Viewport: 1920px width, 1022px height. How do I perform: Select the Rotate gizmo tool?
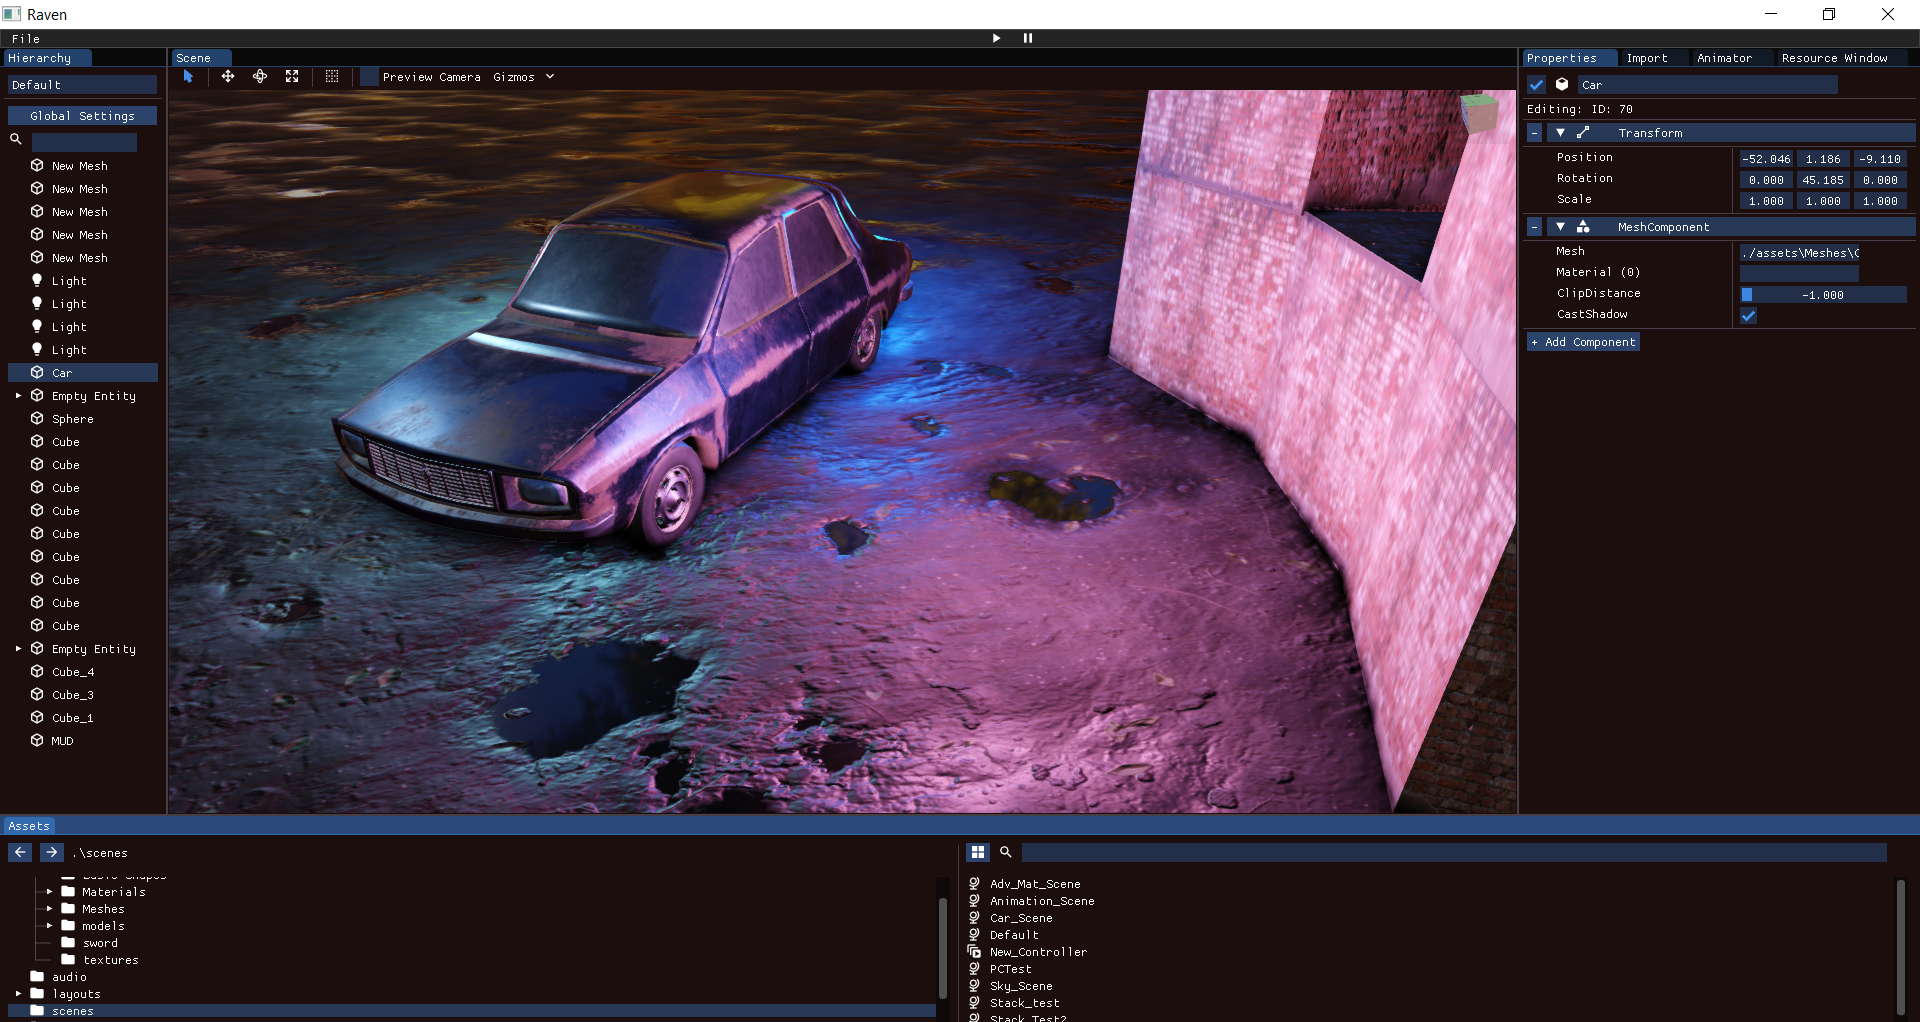click(260, 76)
